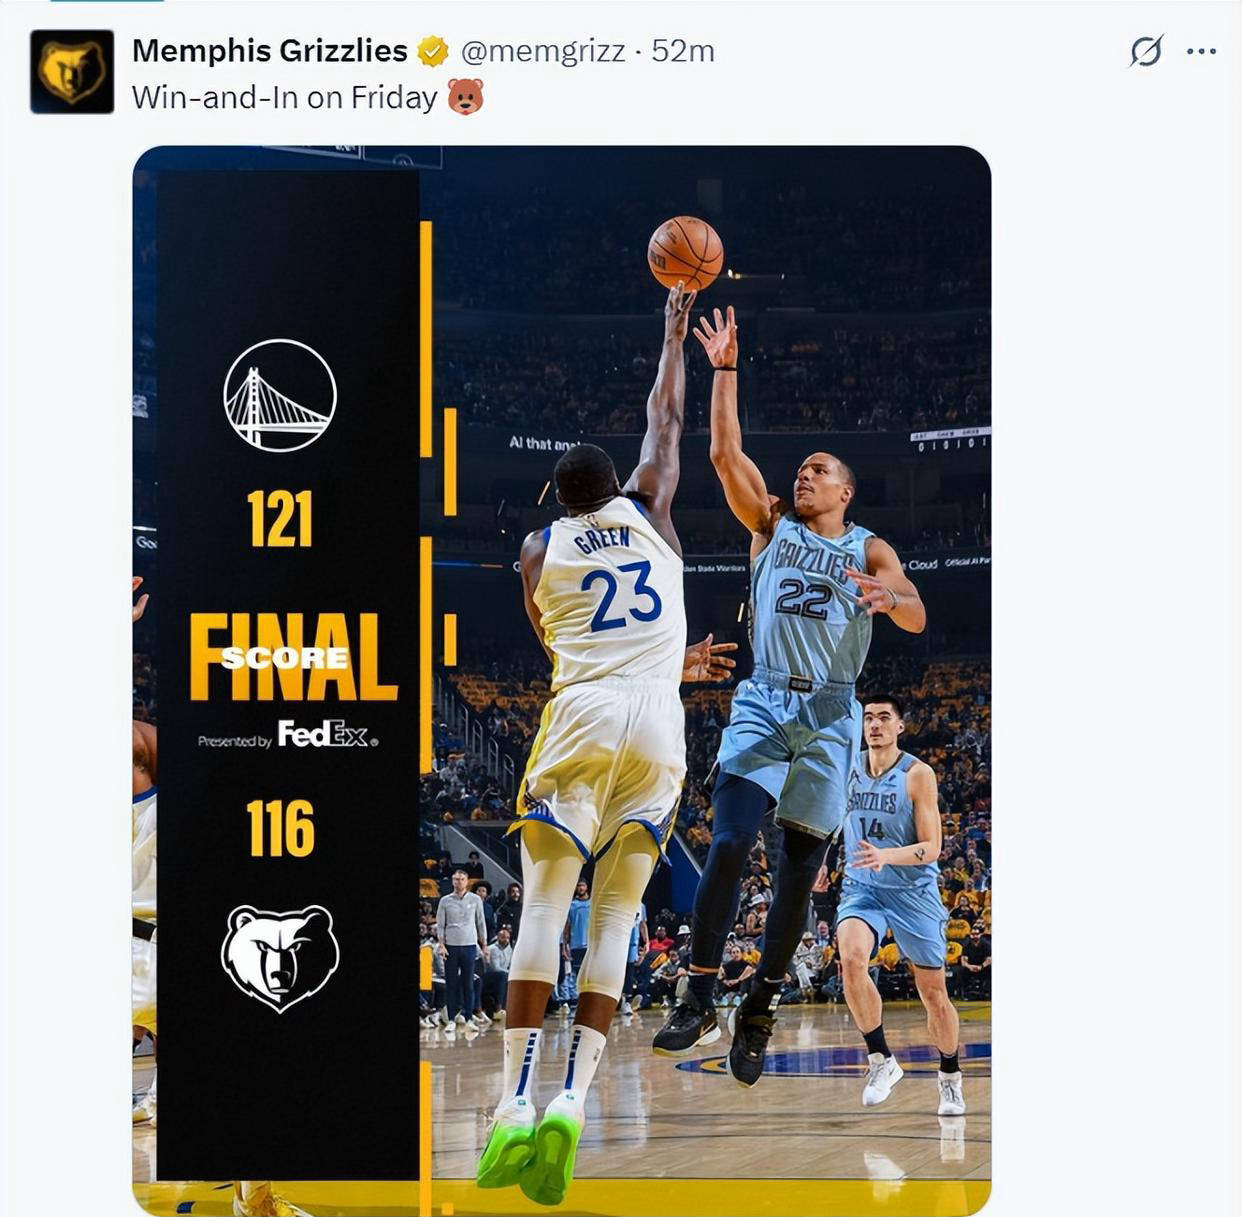Open the three-dot more options menu

(1201, 51)
